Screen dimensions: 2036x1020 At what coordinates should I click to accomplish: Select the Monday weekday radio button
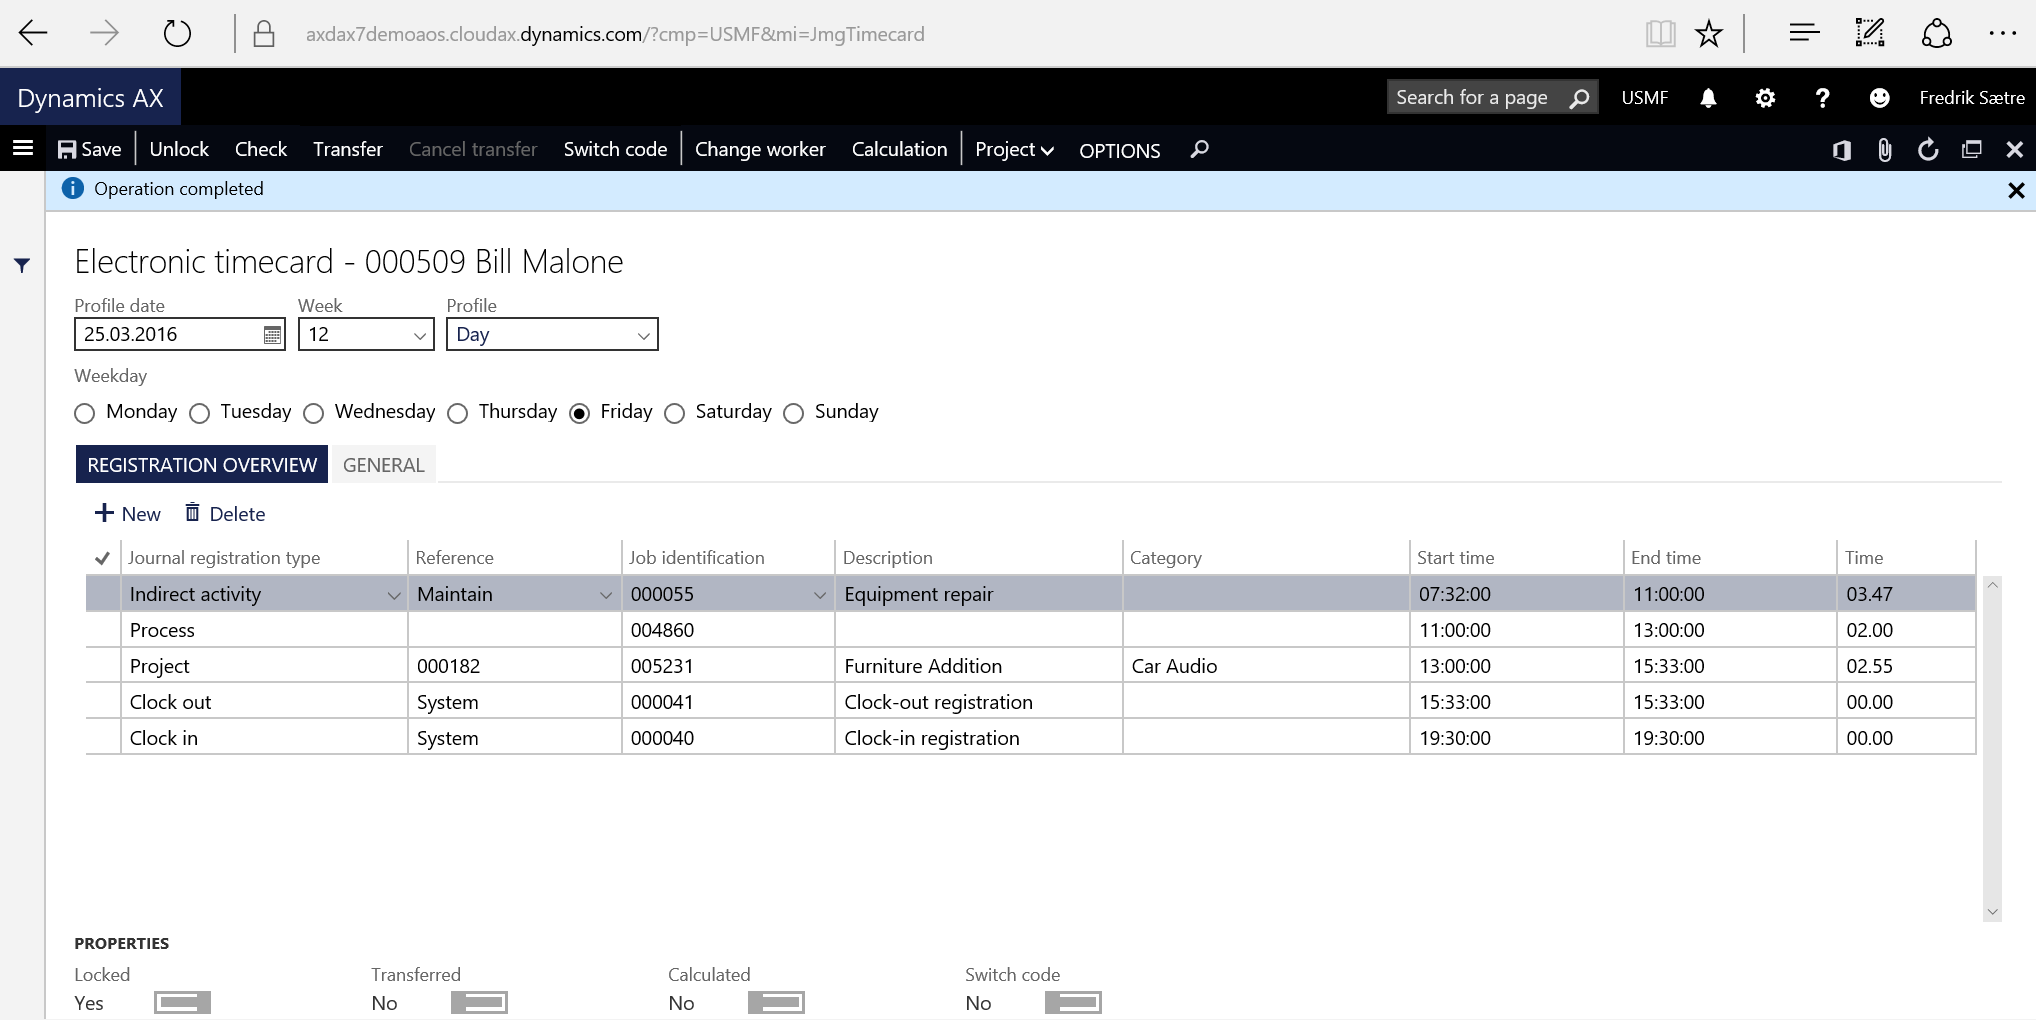coord(85,413)
